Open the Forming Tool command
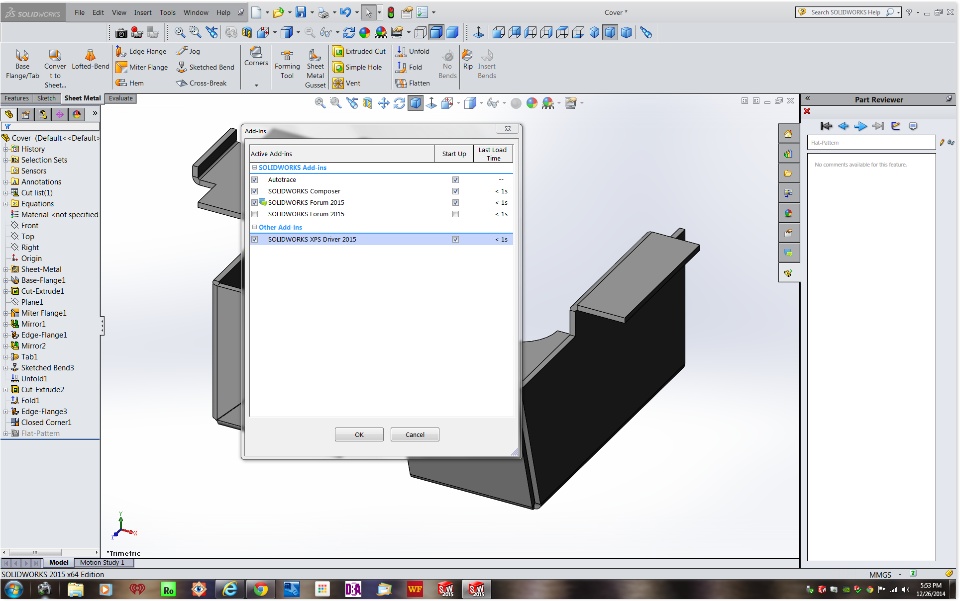 (287, 65)
